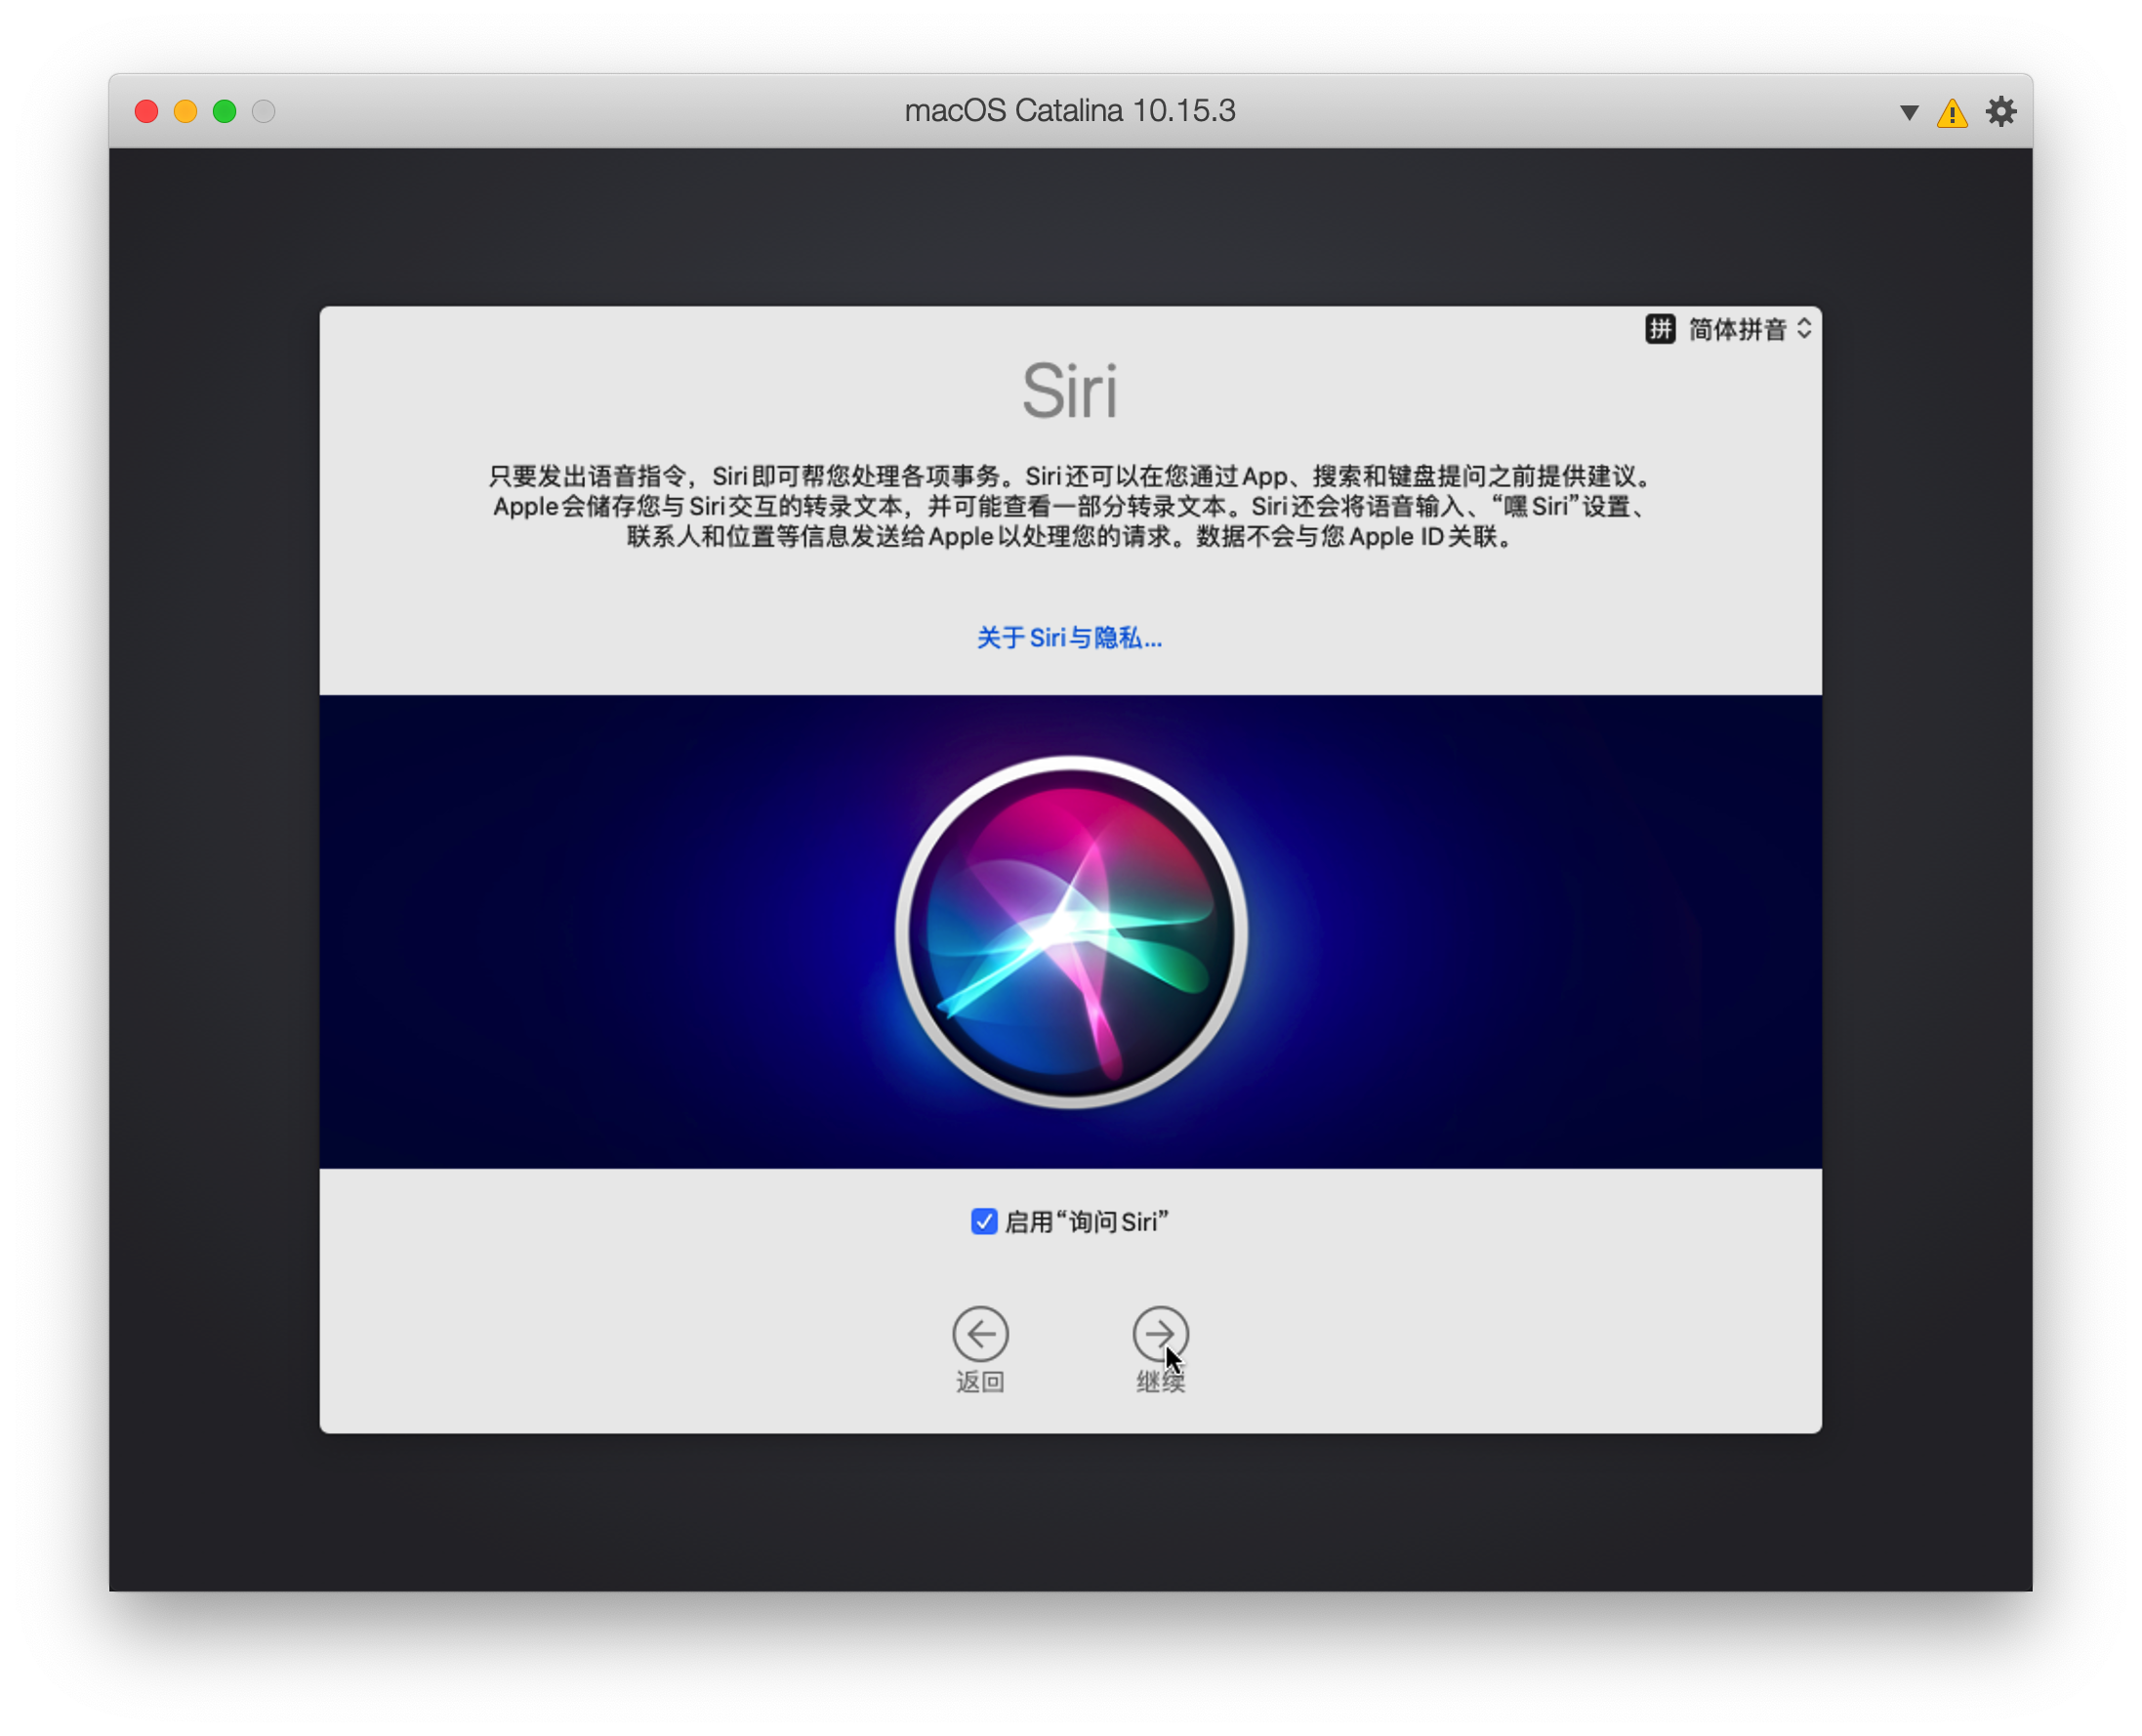The width and height of the screenshot is (2142, 1736).
Task: Click the yellow warning triangle icon
Action: (1952, 113)
